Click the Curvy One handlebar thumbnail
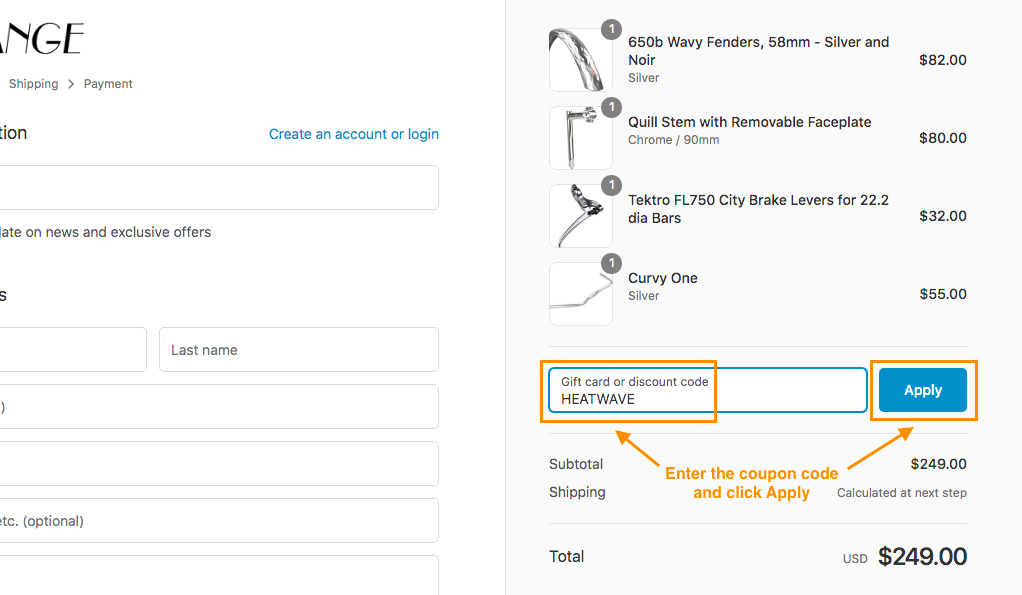Screen dimensions: 1022x595 click(x=580, y=294)
